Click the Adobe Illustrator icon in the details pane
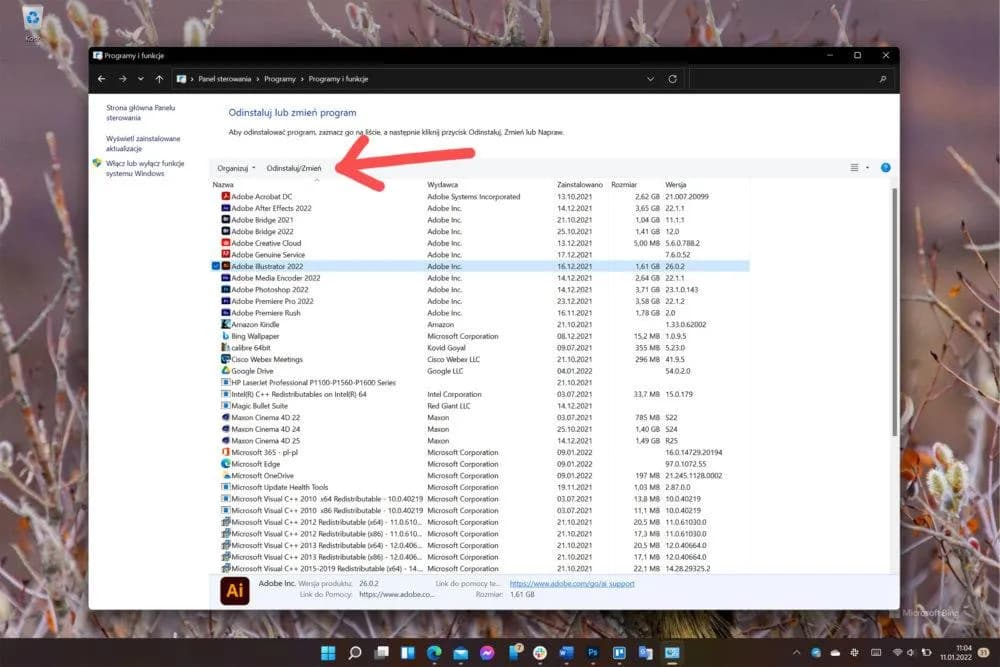The width and height of the screenshot is (1000, 667). point(233,590)
